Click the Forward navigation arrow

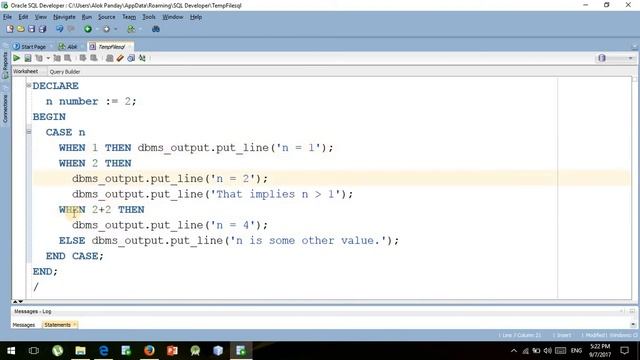click(107, 29)
